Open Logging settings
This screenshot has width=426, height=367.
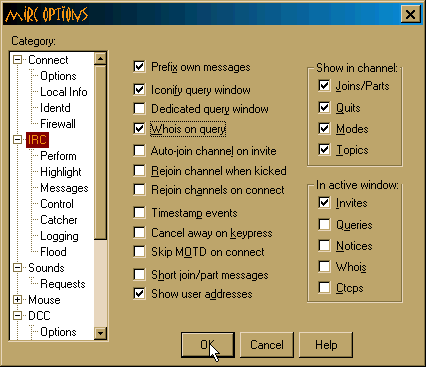tap(59, 236)
